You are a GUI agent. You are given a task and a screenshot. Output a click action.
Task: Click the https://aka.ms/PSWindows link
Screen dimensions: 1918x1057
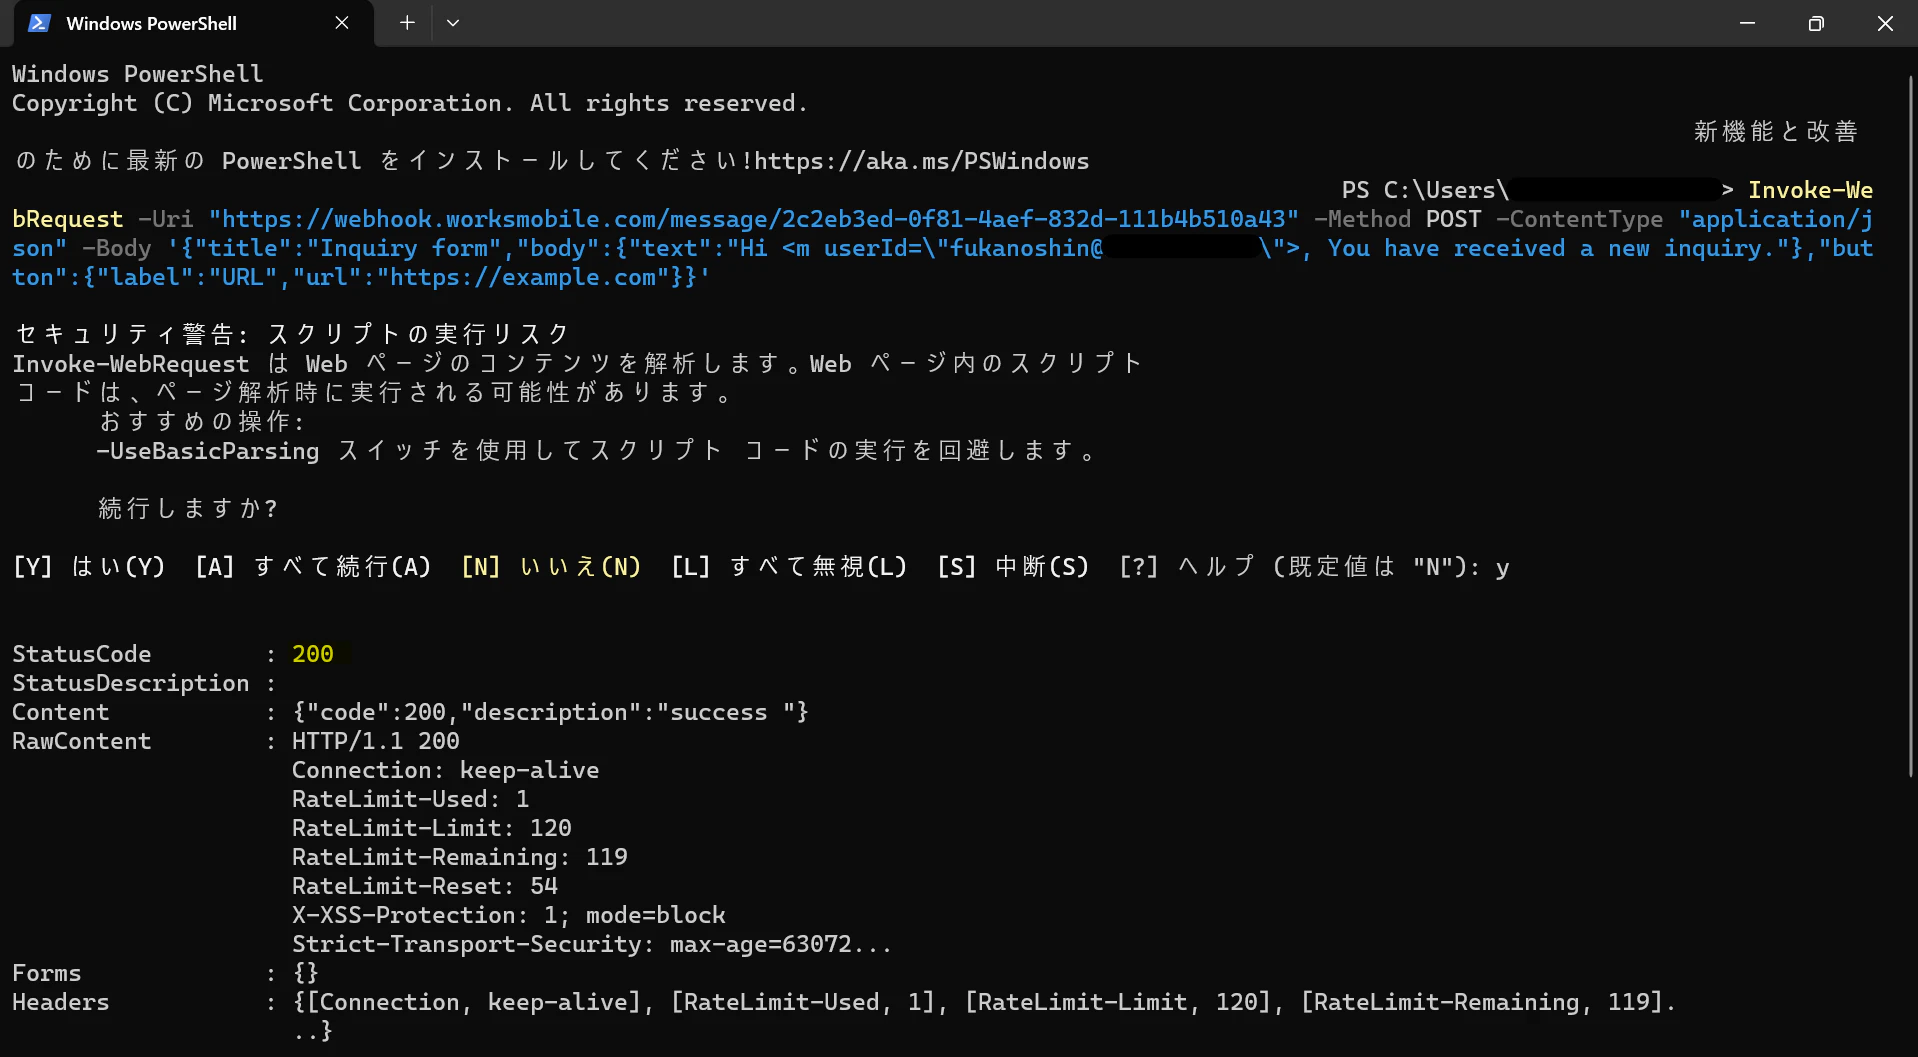click(922, 161)
